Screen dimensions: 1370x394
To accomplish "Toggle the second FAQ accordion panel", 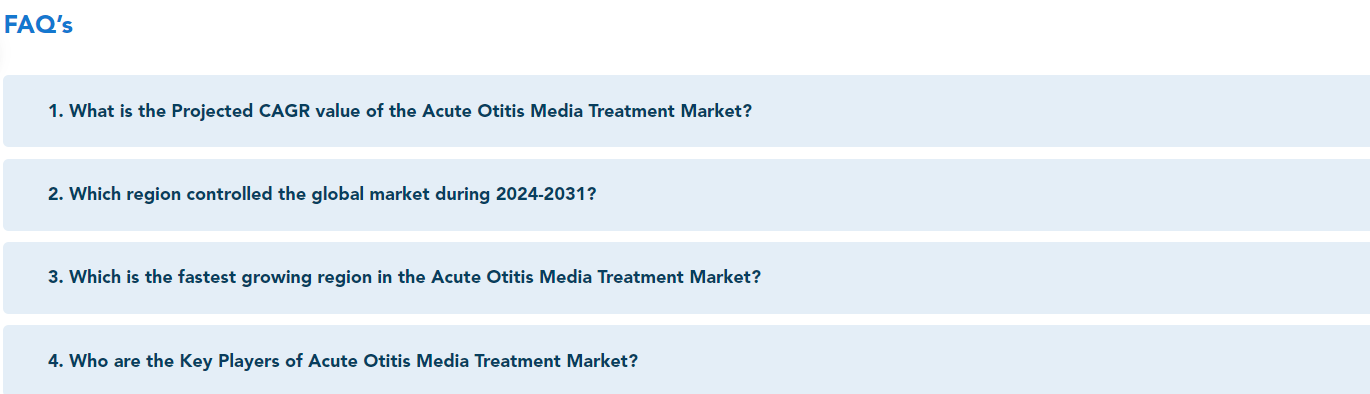I will tap(686, 194).
